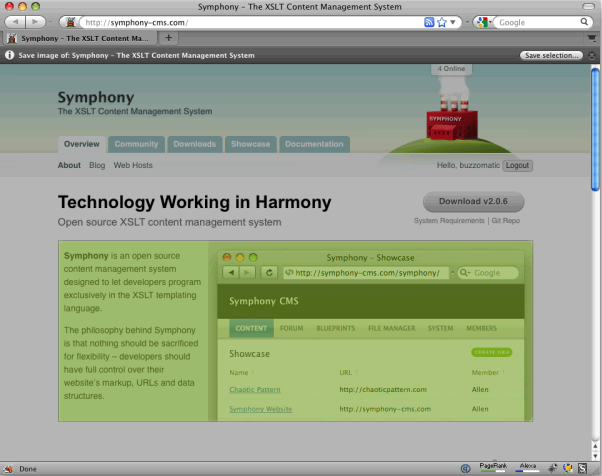The image size is (602, 476).
Task: Open the Web Hosts link
Action: pos(133,165)
